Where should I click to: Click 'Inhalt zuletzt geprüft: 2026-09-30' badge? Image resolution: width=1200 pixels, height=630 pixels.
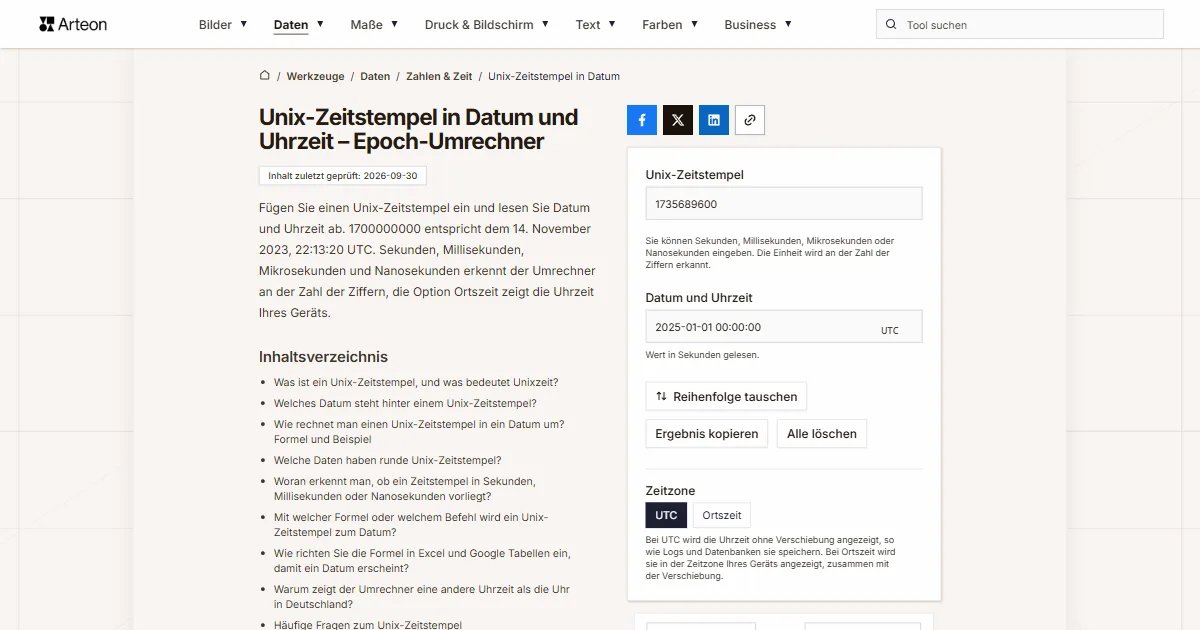tap(343, 176)
